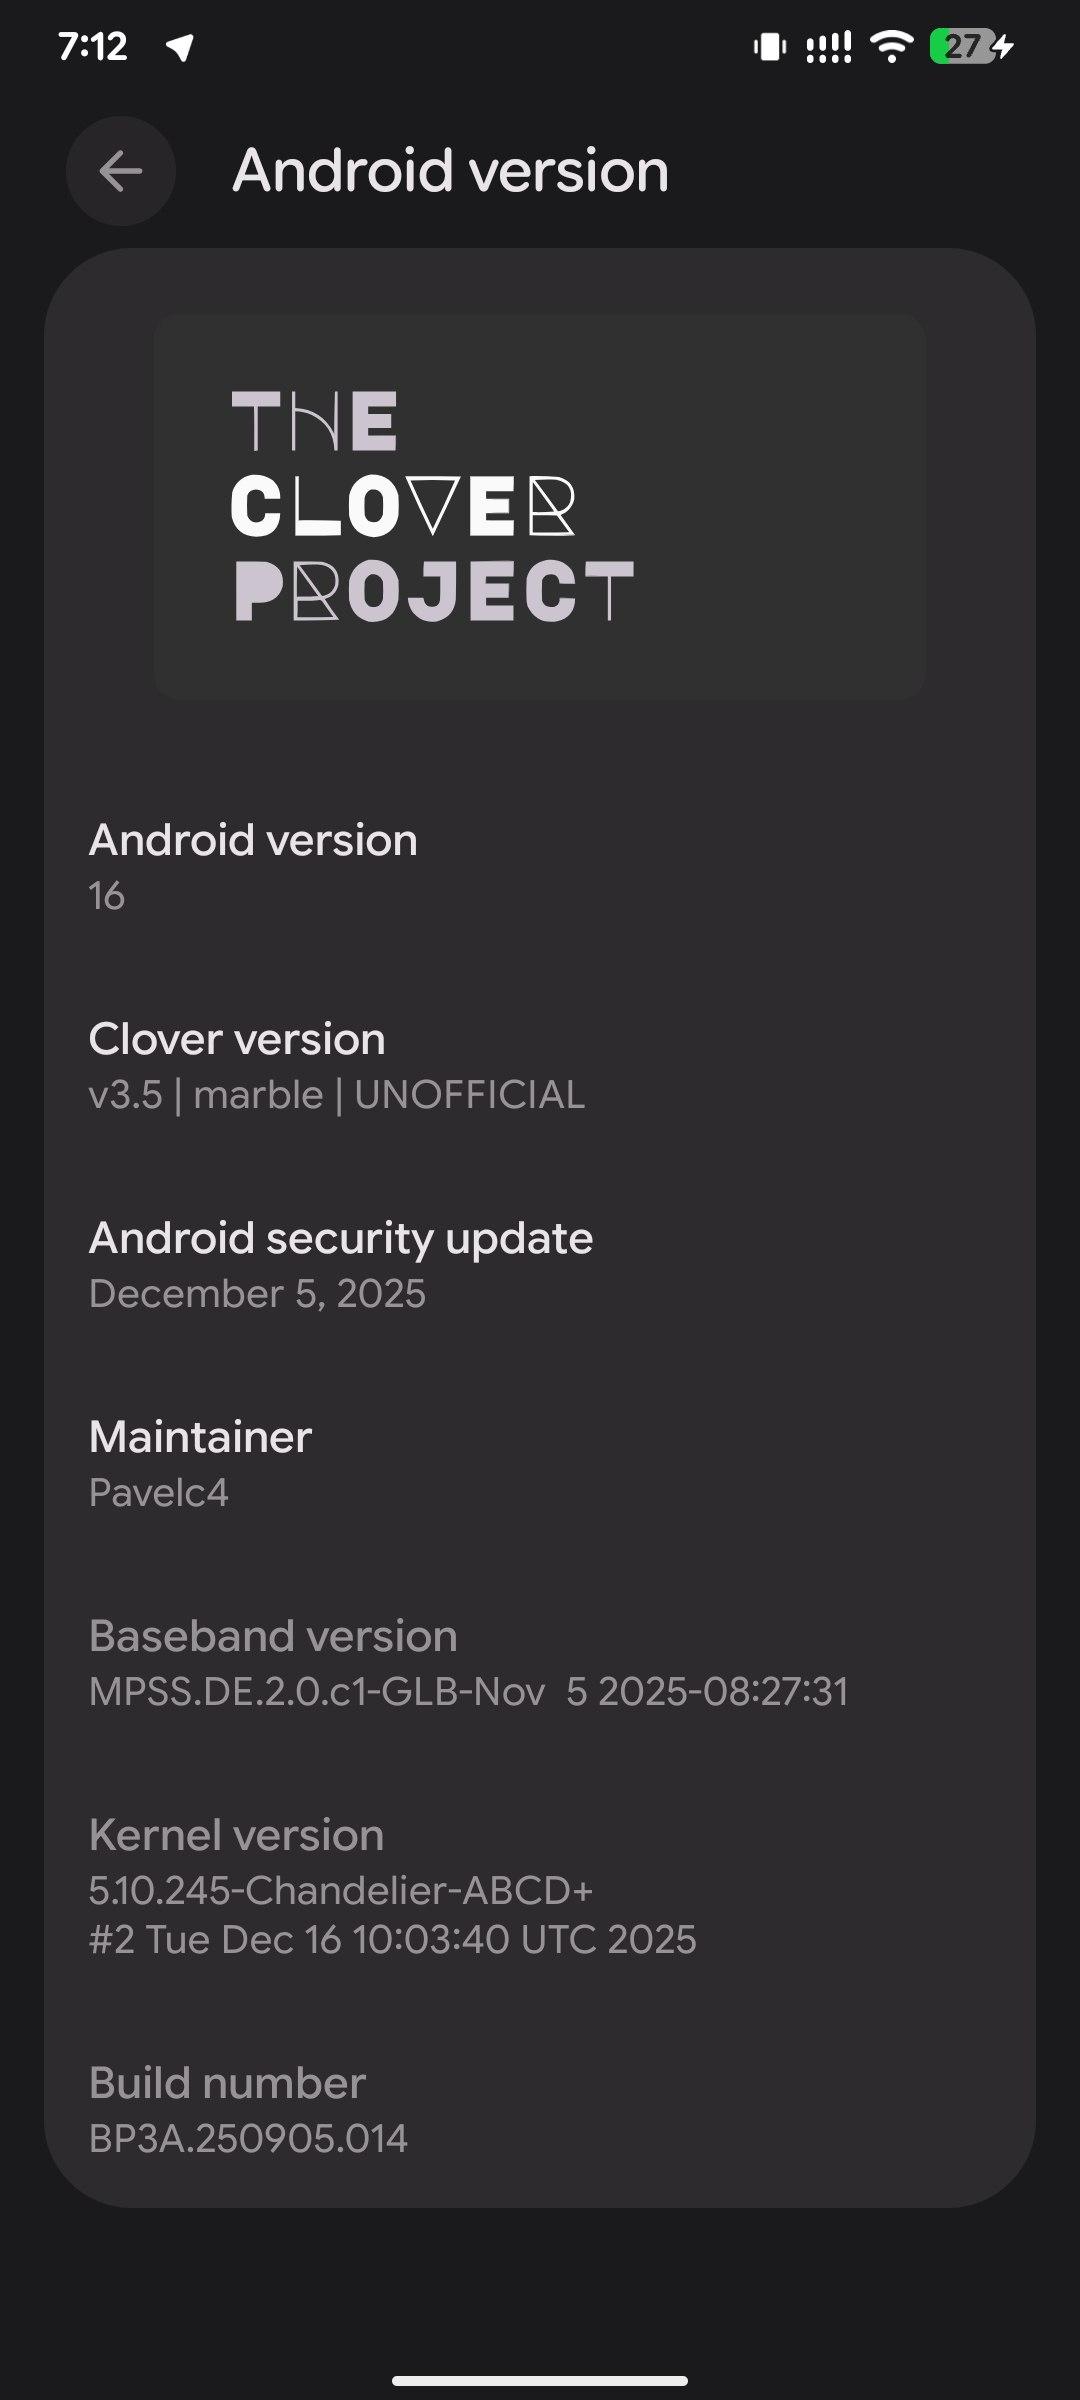Image resolution: width=1080 pixels, height=2400 pixels.
Task: Tap the Wi-Fi status icon
Action: pyautogui.click(x=891, y=46)
